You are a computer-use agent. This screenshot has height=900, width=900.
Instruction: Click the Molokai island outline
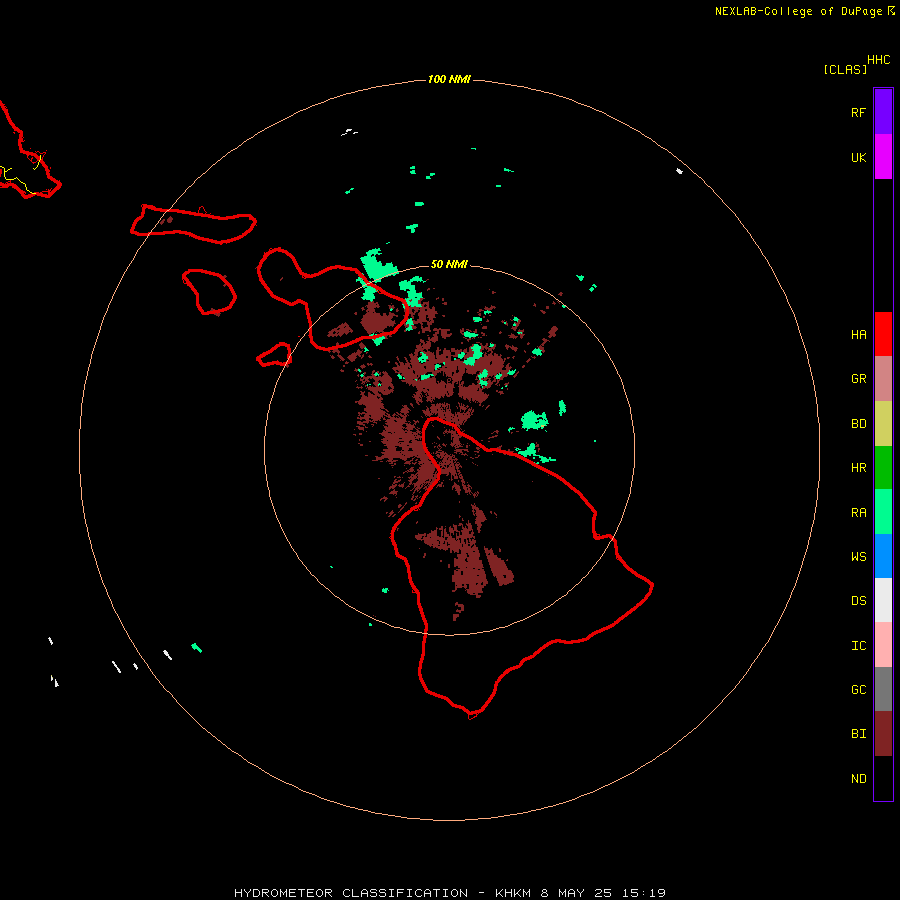[x=193, y=224]
